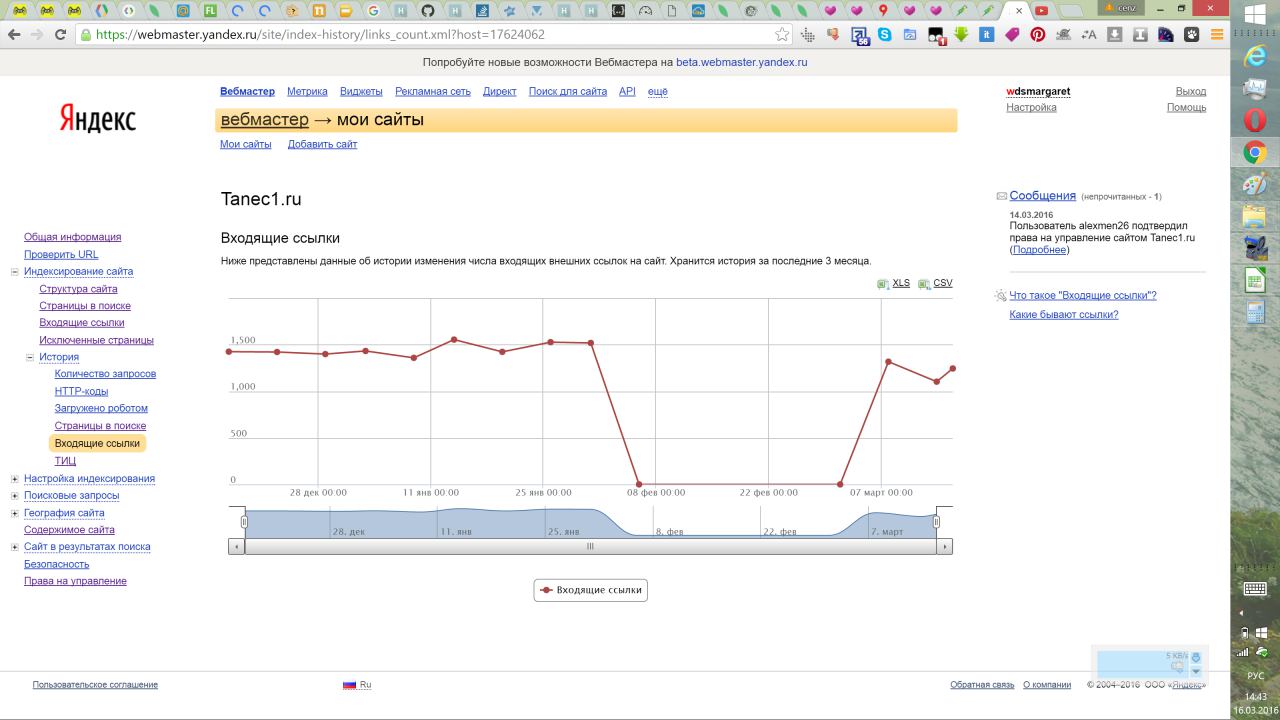Open Директ in the top menu
Viewport: 1280px width, 720px height.
point(499,91)
